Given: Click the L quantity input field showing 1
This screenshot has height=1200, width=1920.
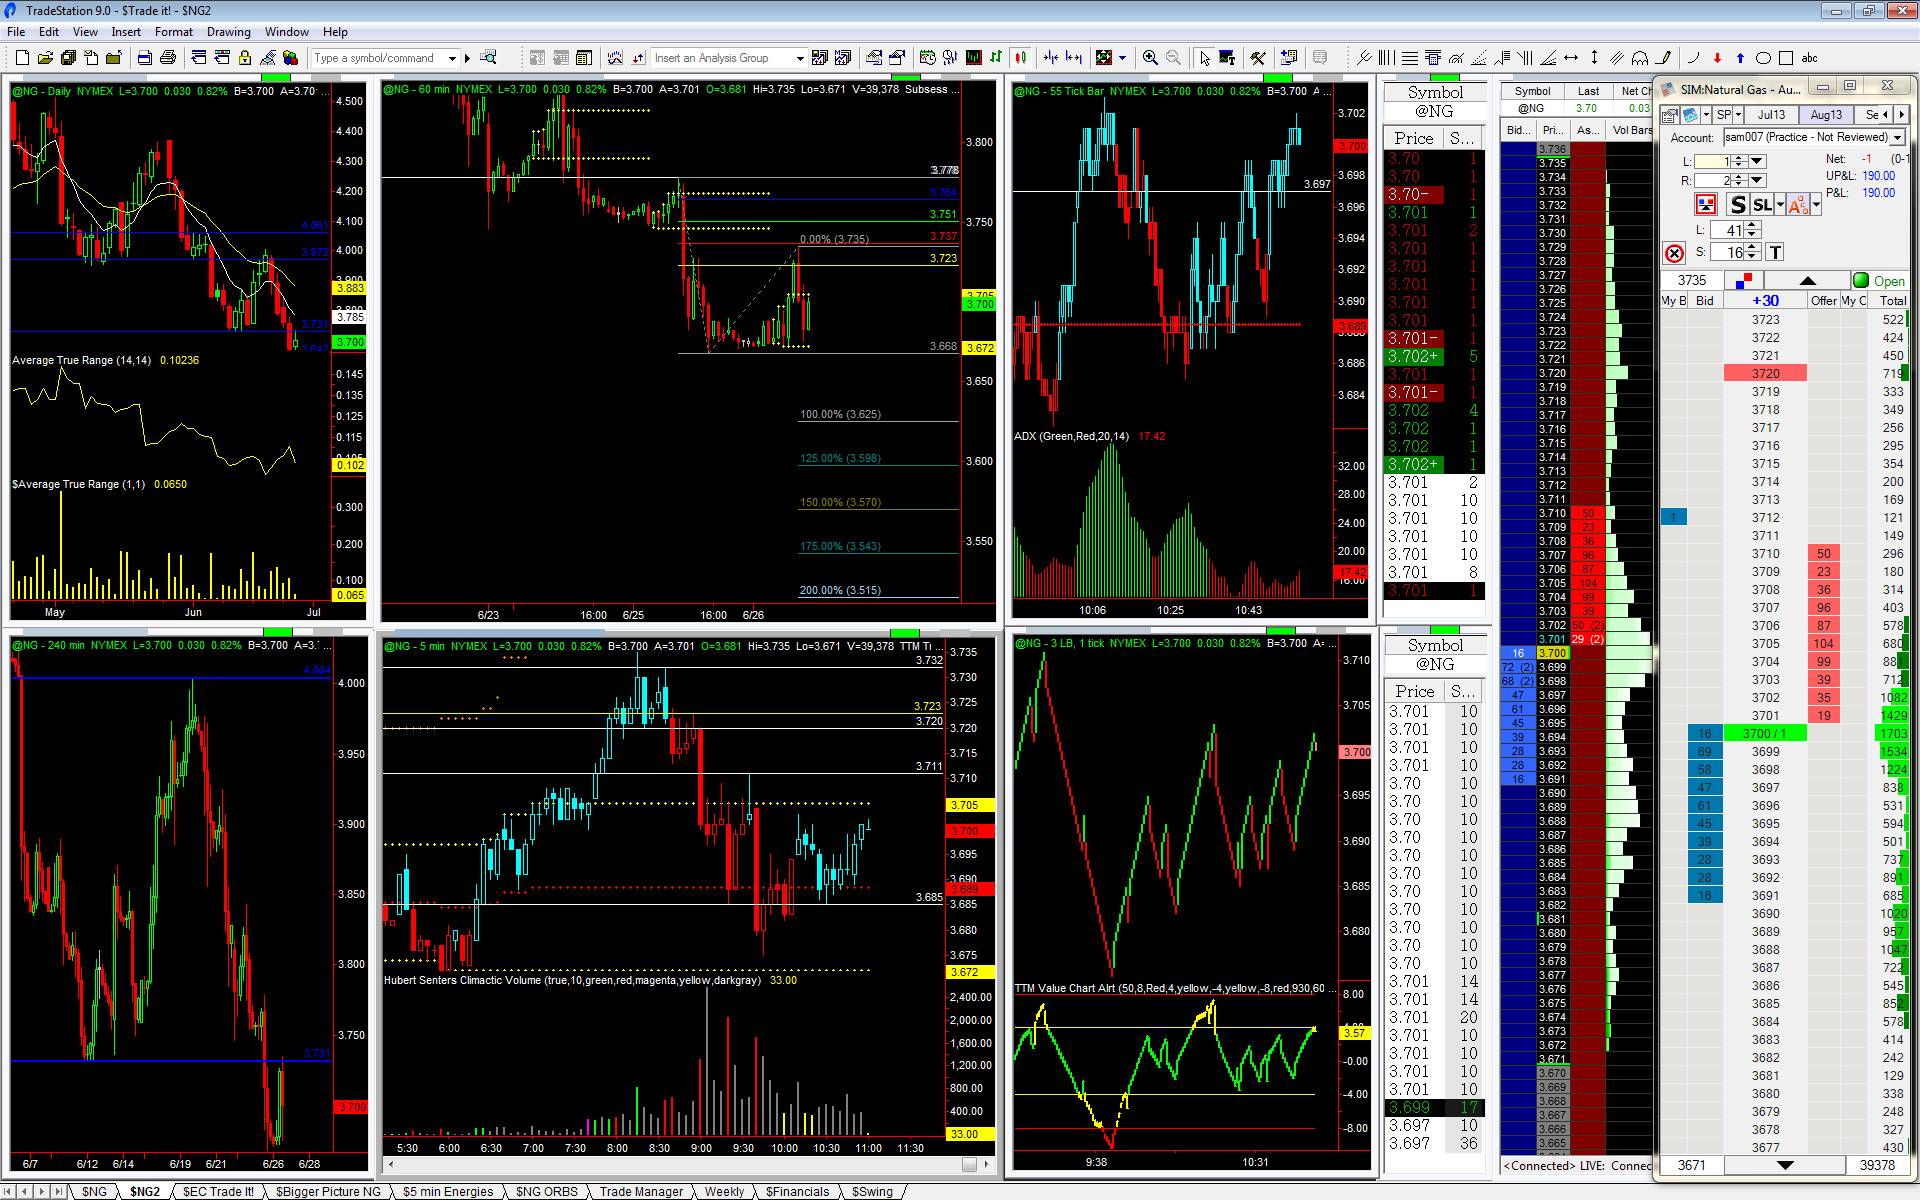Looking at the screenshot, I should 1712,161.
